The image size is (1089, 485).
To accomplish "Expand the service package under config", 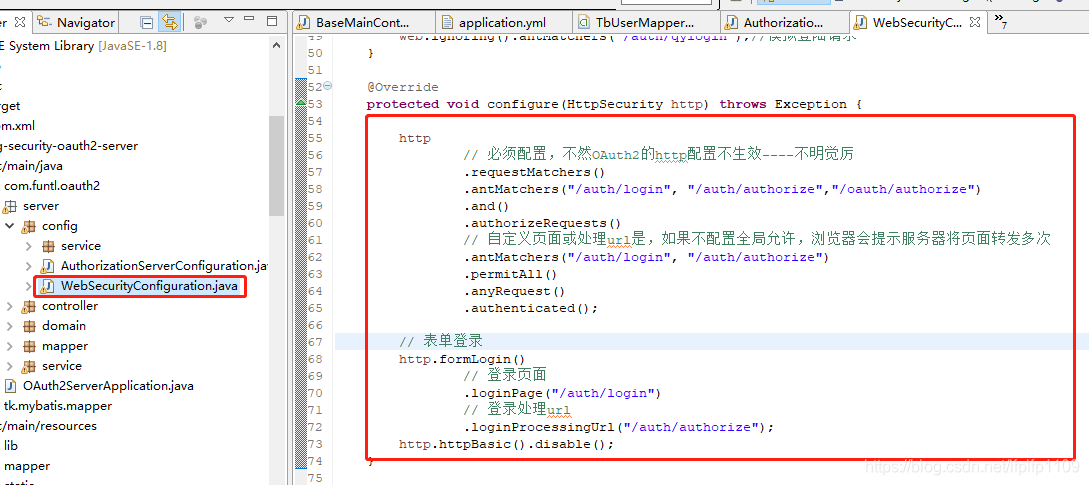I will coord(28,246).
